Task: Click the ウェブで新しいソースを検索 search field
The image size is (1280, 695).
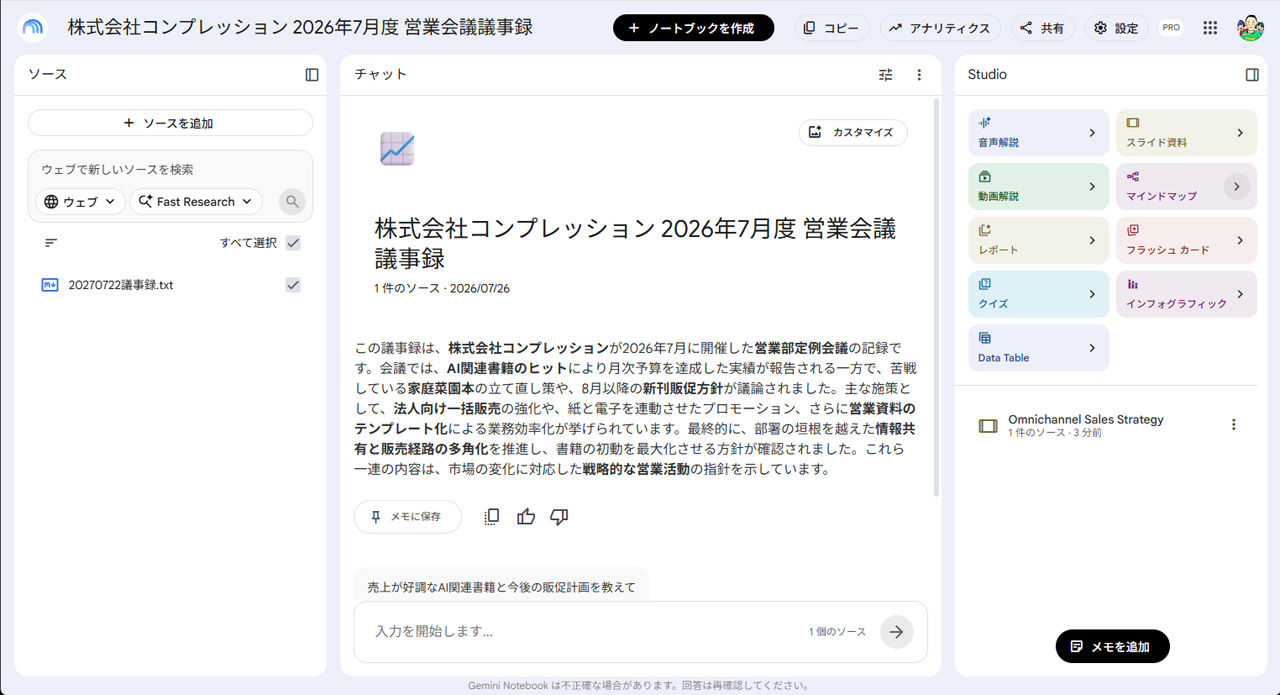Action: 170,170
